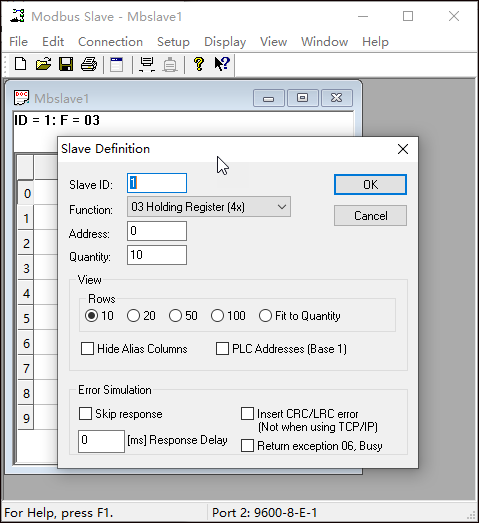This screenshot has width=479, height=523.
Task: Select row header 4 in Mbslave1 grid
Action: (x=26, y=293)
